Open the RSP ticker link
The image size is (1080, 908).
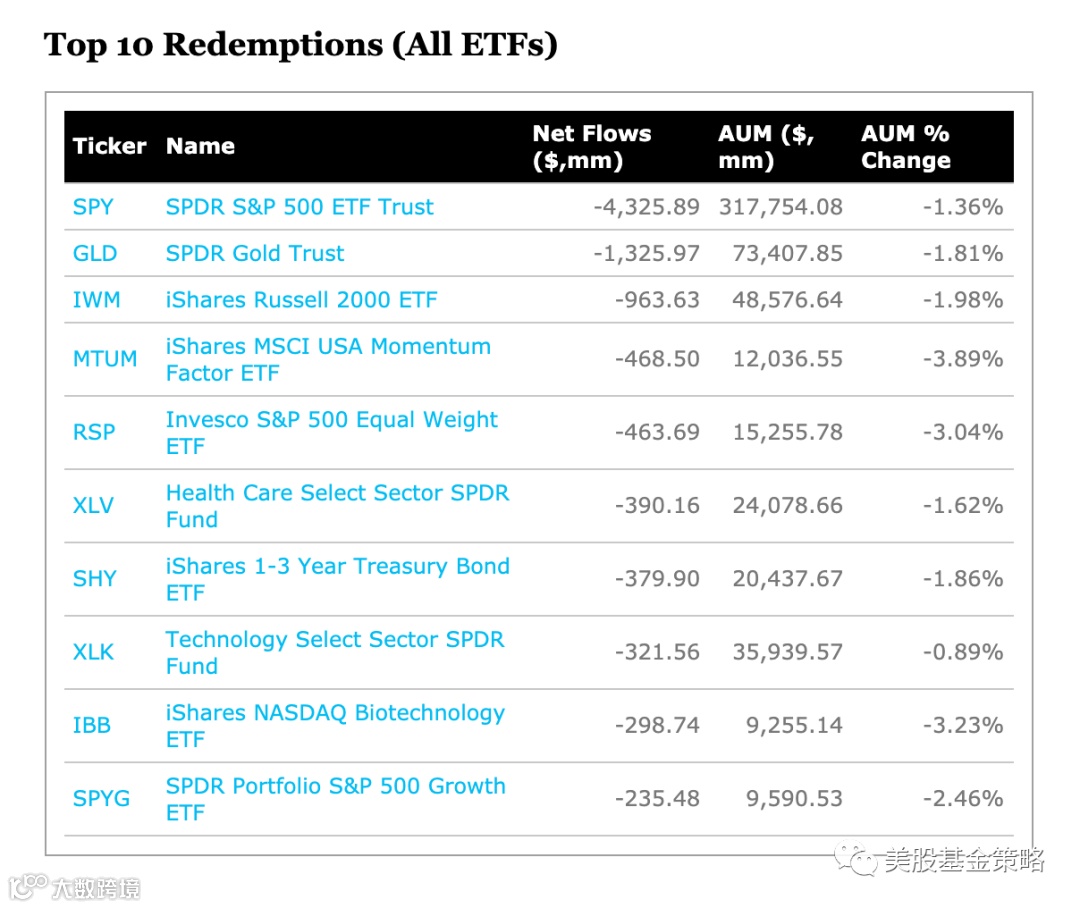(x=94, y=432)
